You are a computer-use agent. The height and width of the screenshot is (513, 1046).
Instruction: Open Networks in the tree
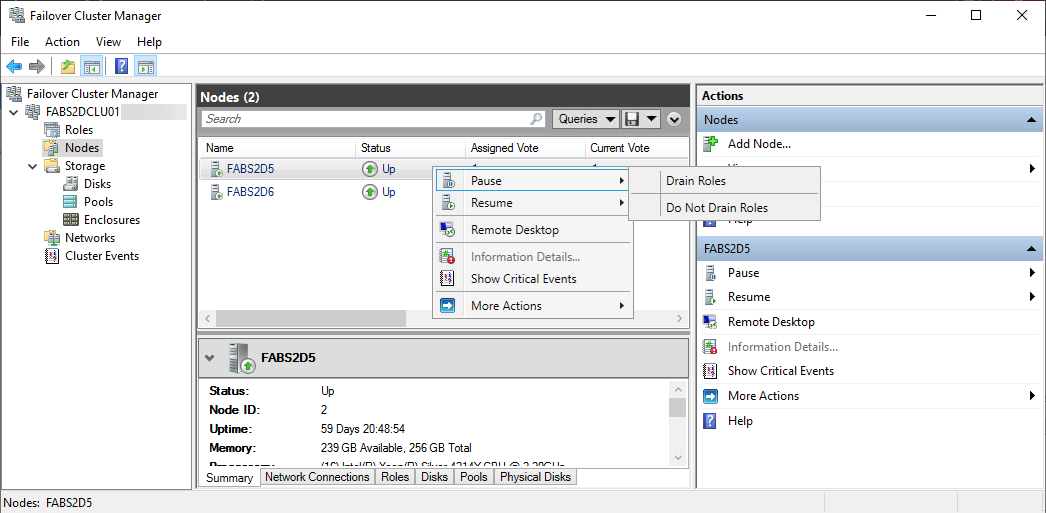click(x=89, y=238)
